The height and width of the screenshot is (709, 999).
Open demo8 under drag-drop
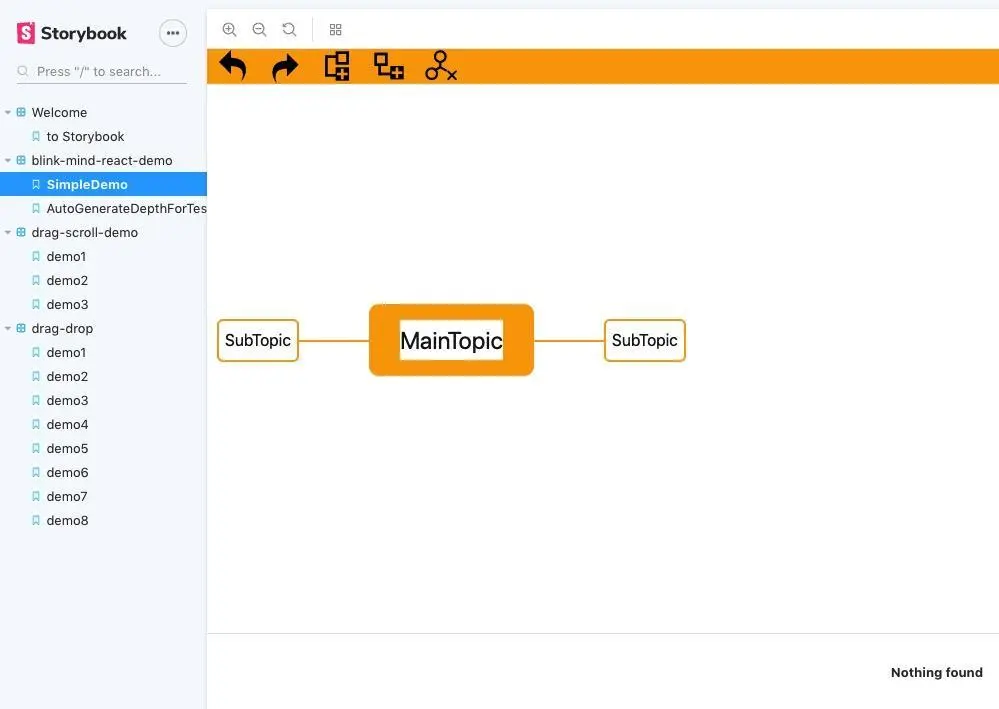[67, 520]
